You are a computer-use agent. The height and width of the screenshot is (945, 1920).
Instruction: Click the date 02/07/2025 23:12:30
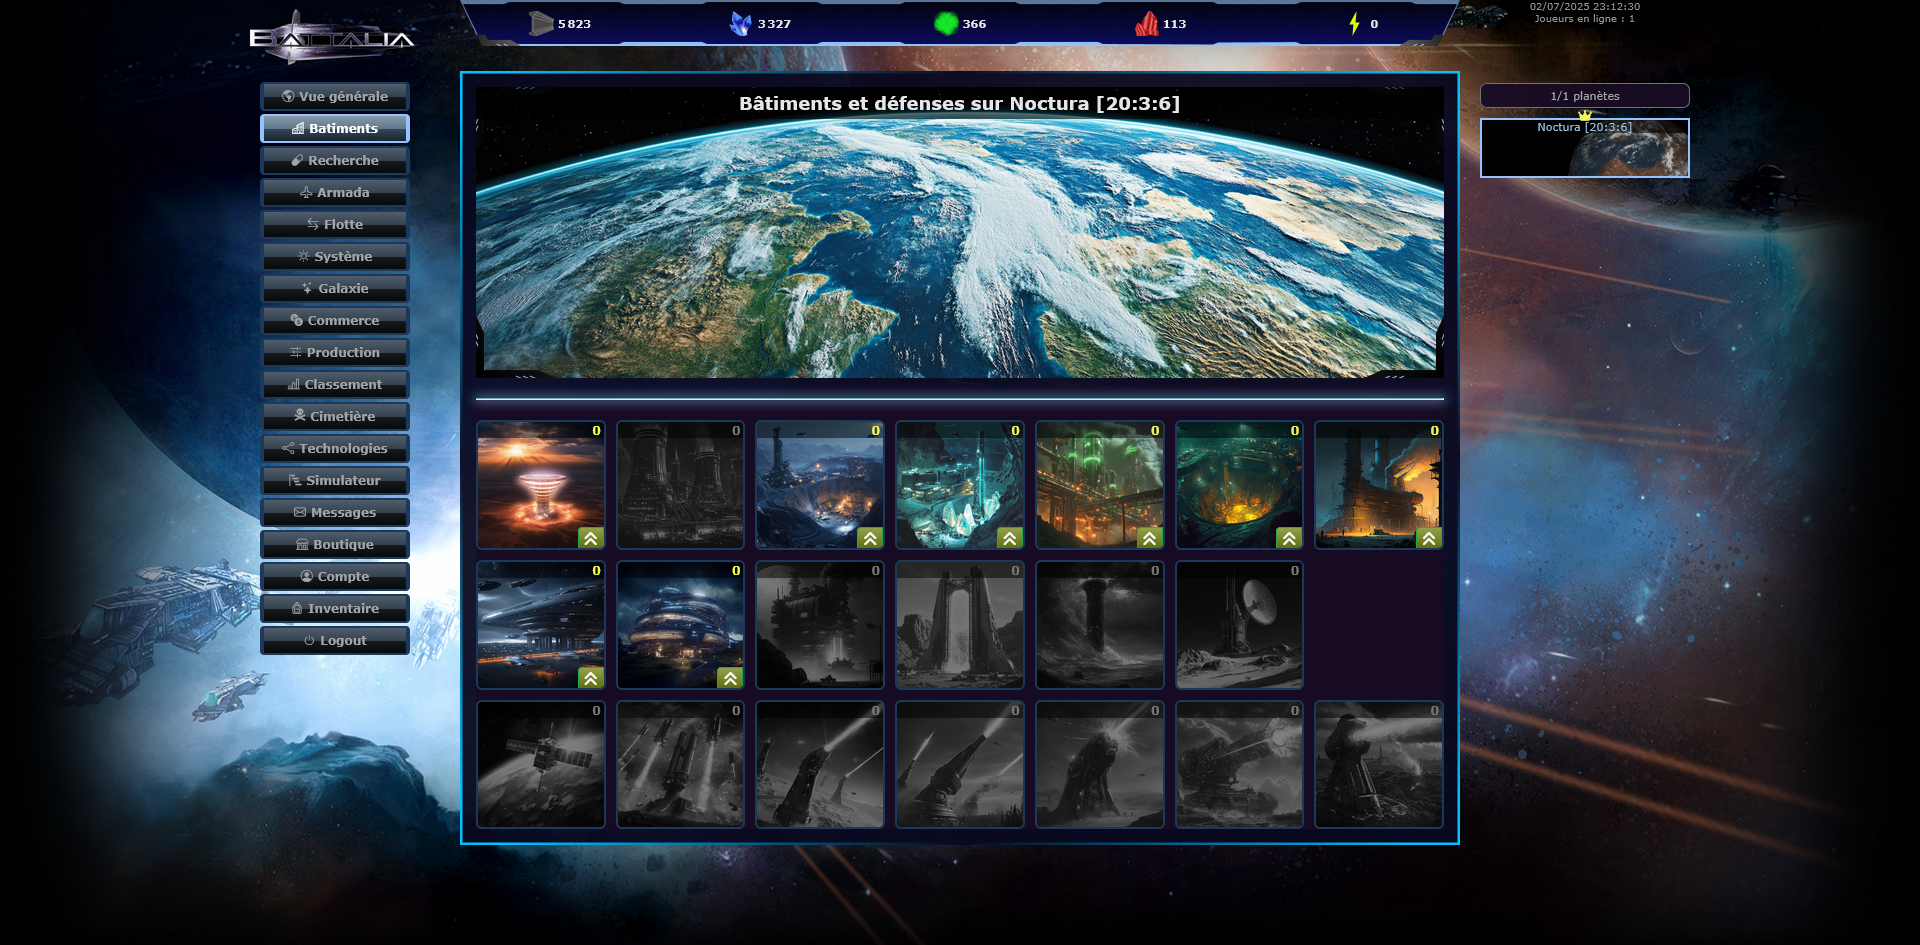pos(1585,6)
